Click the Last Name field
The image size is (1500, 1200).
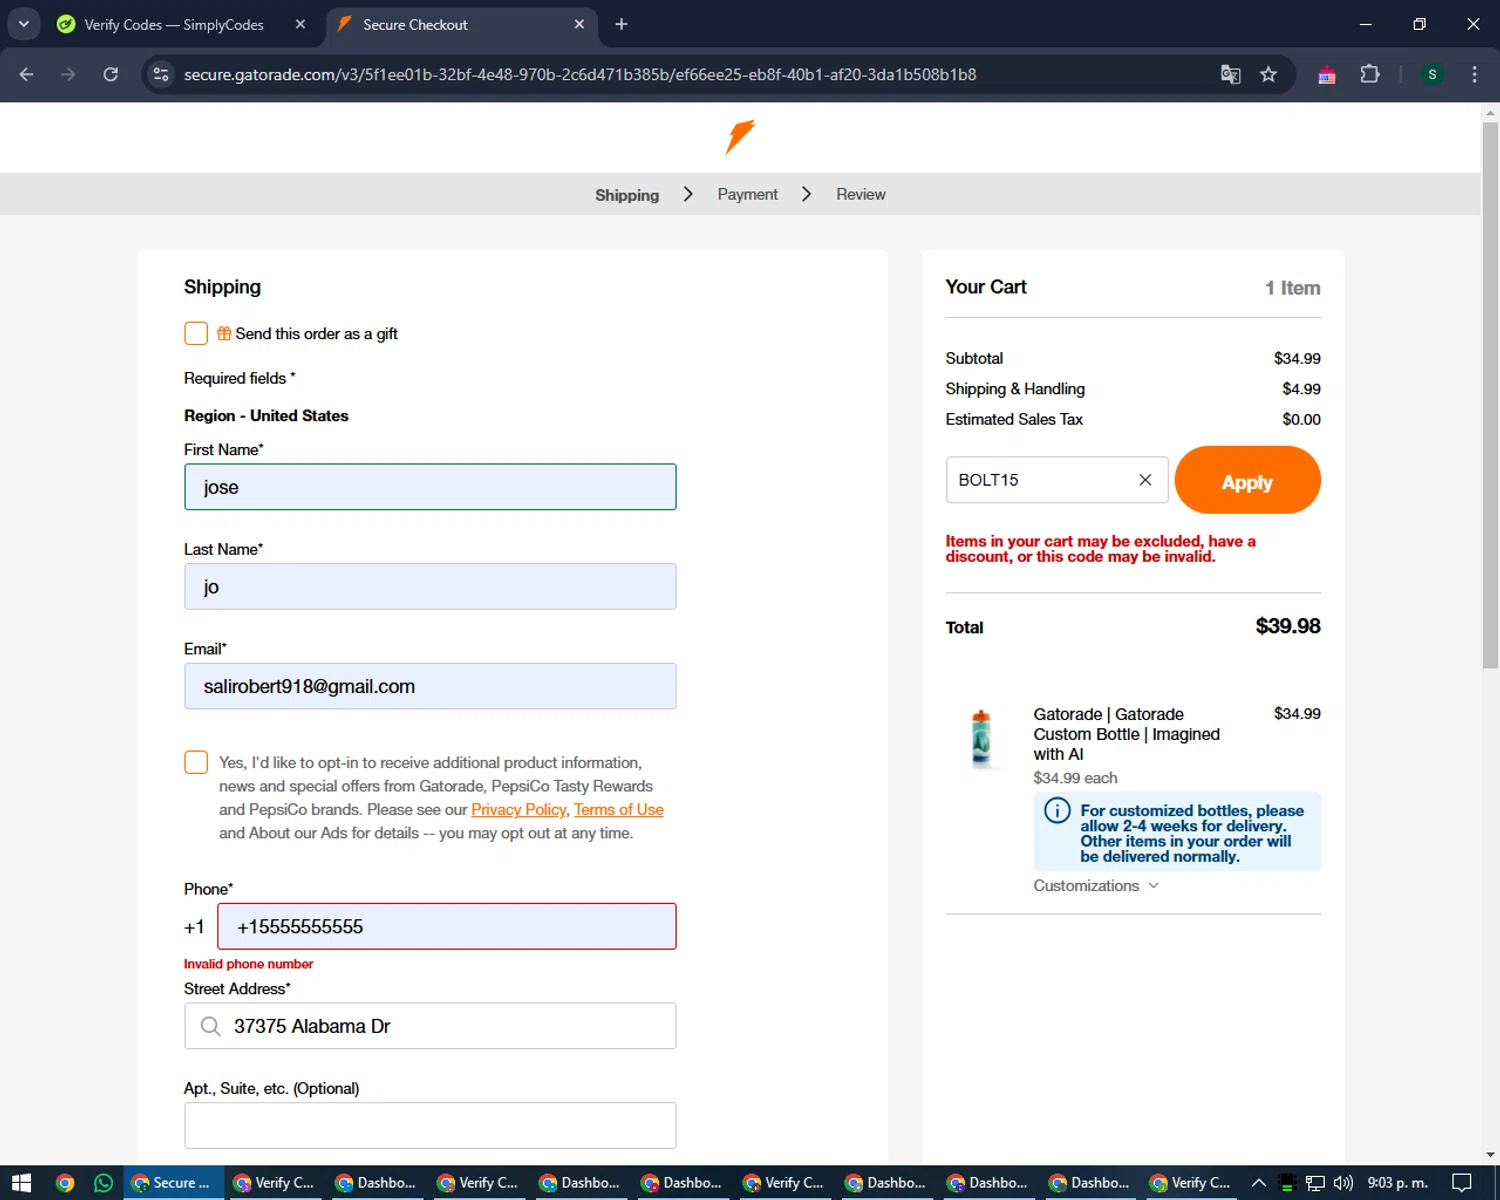[x=430, y=586]
